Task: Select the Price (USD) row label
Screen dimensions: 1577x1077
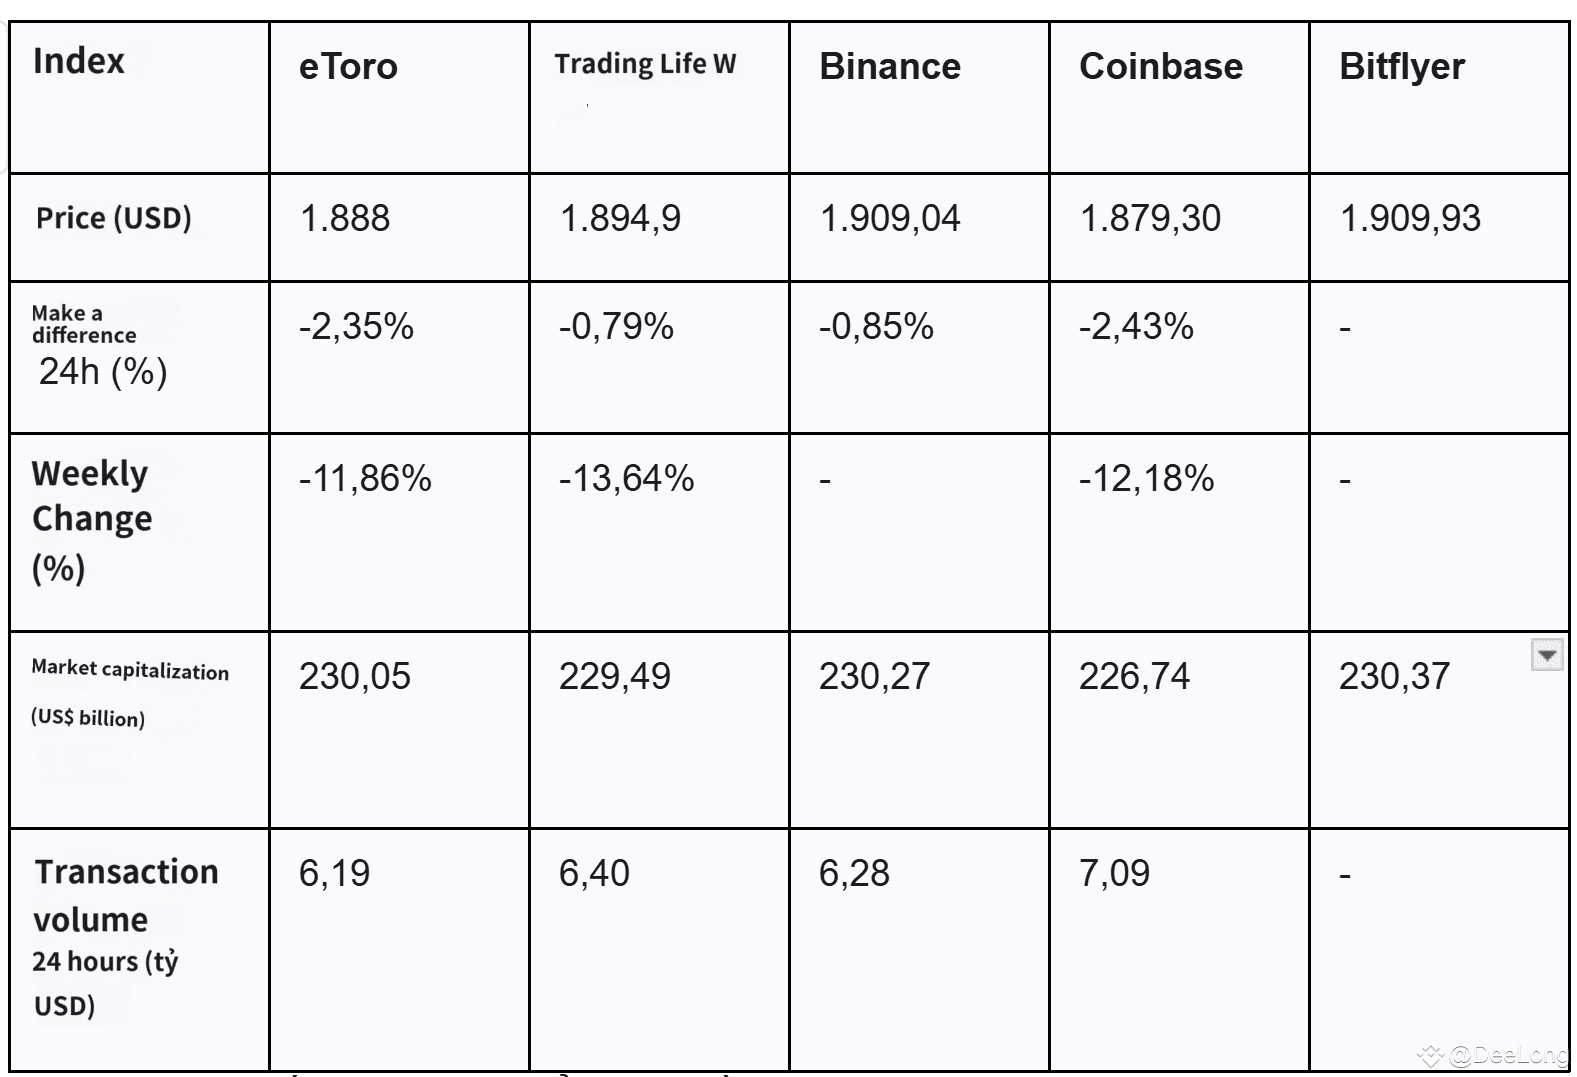Action: pos(113,218)
